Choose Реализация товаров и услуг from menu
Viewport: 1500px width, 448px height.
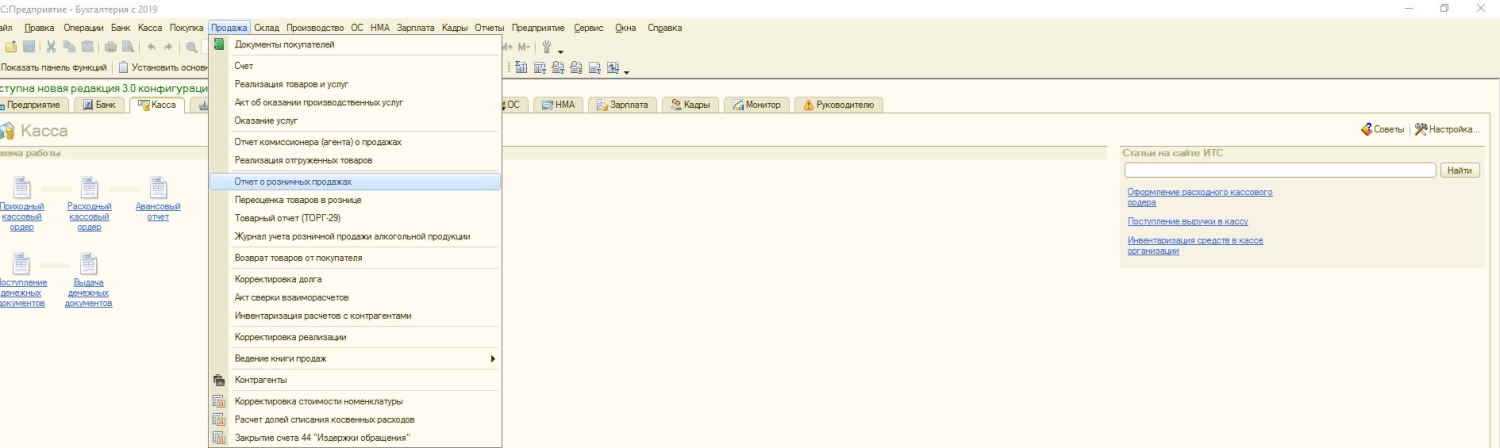pyautogui.click(x=291, y=84)
